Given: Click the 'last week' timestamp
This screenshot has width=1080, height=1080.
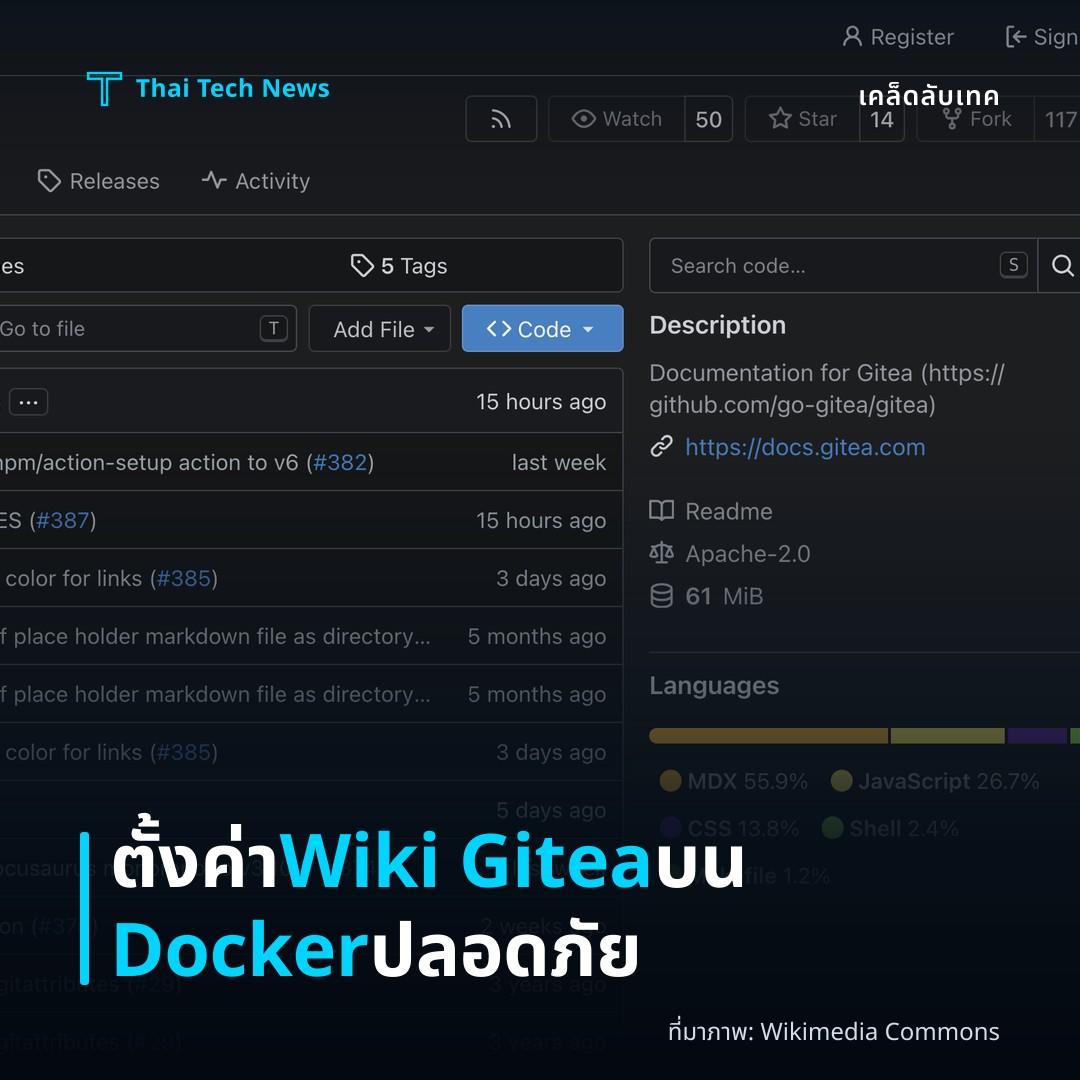Looking at the screenshot, I should 559,462.
